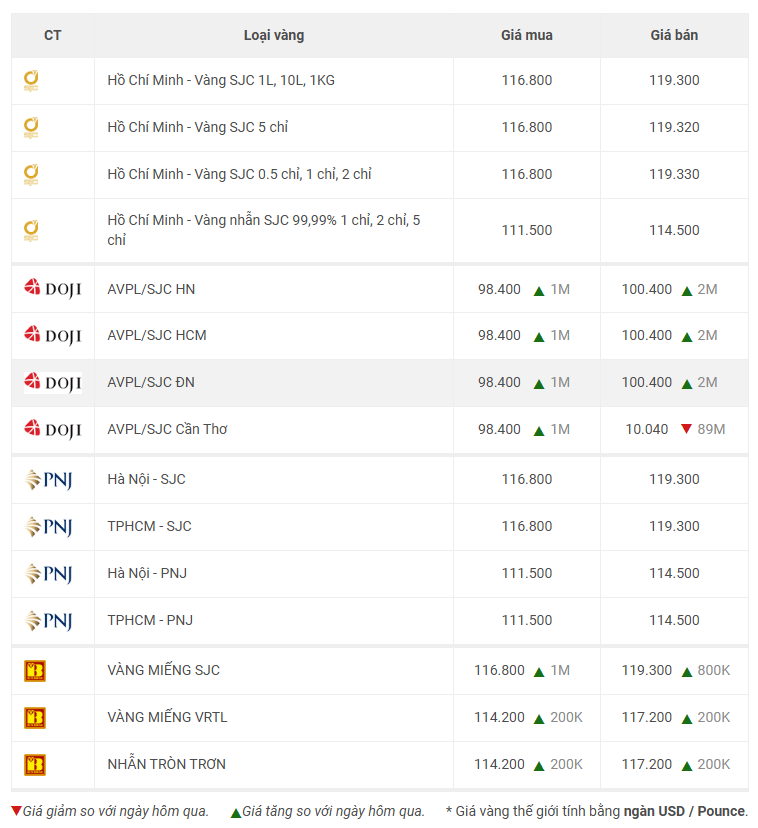Click the 800K increase value
The height and width of the screenshot is (828, 758).
[714, 670]
